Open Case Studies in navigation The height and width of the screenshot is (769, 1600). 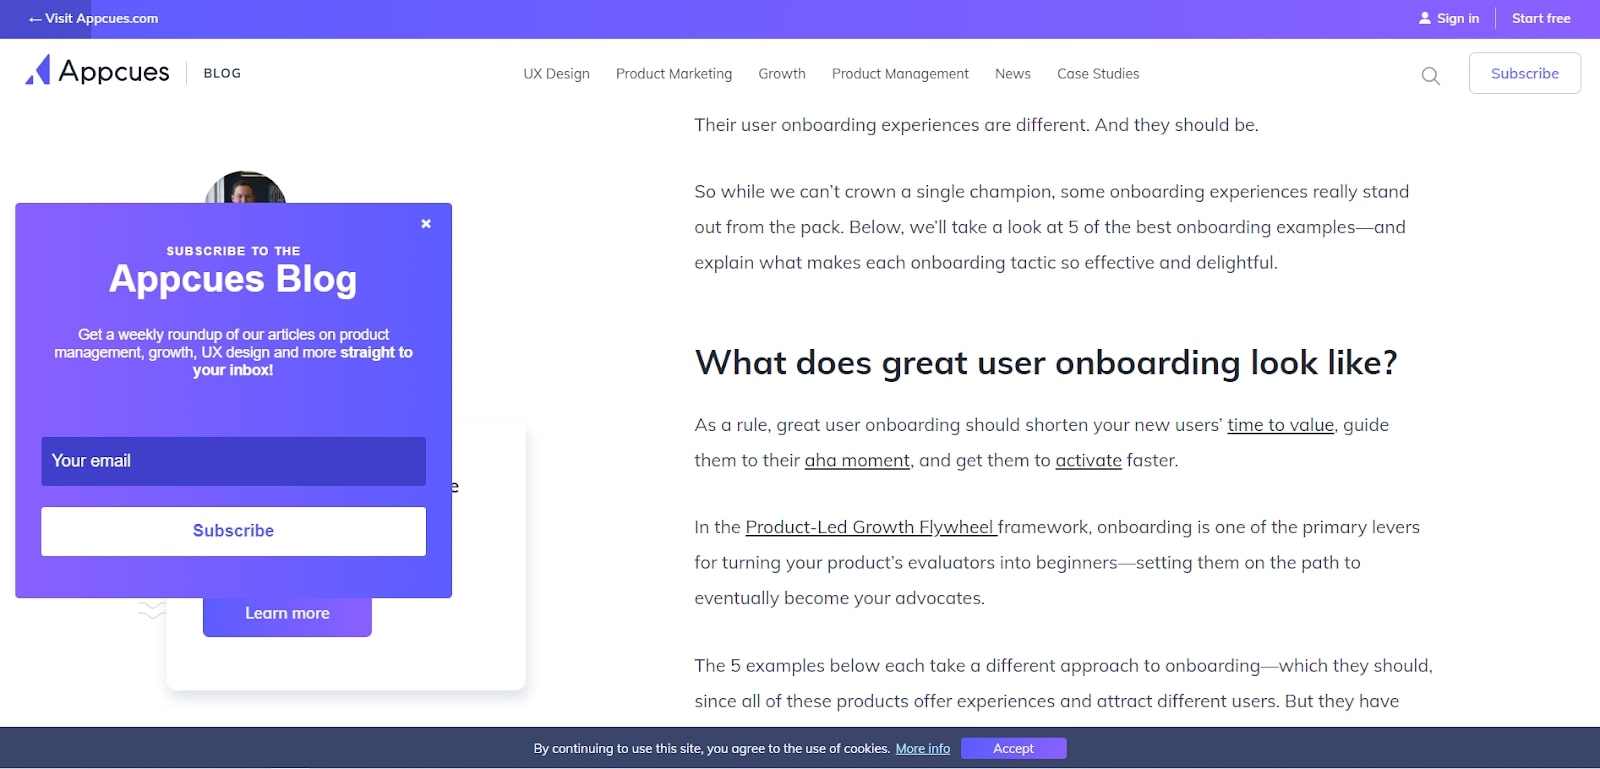(1097, 74)
